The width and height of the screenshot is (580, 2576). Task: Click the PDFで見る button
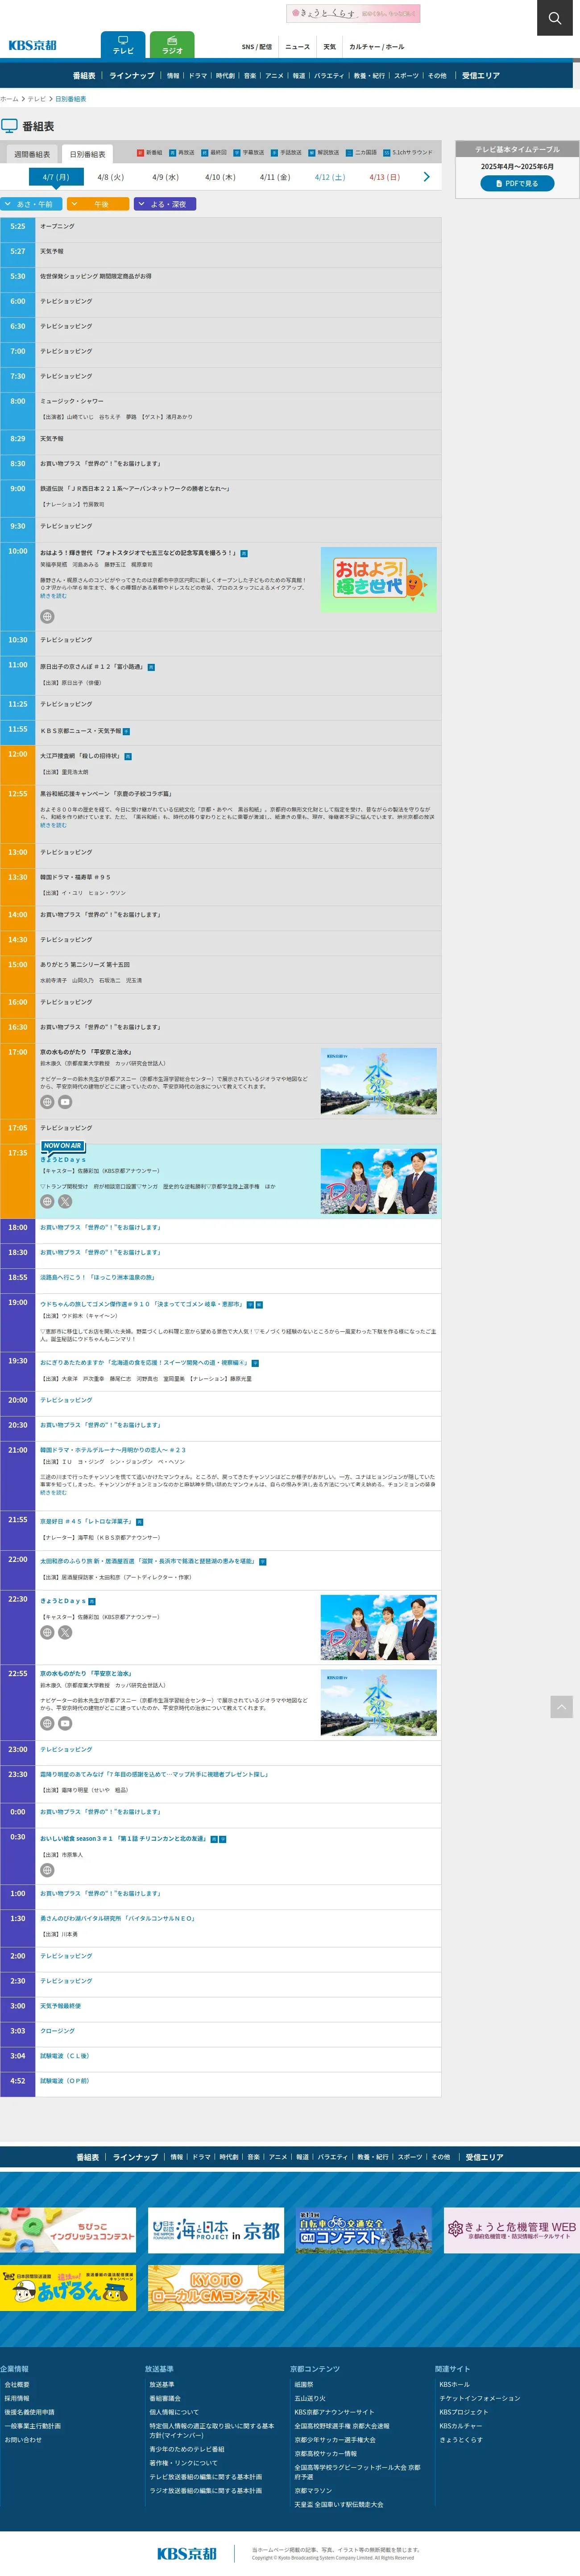coord(517,183)
